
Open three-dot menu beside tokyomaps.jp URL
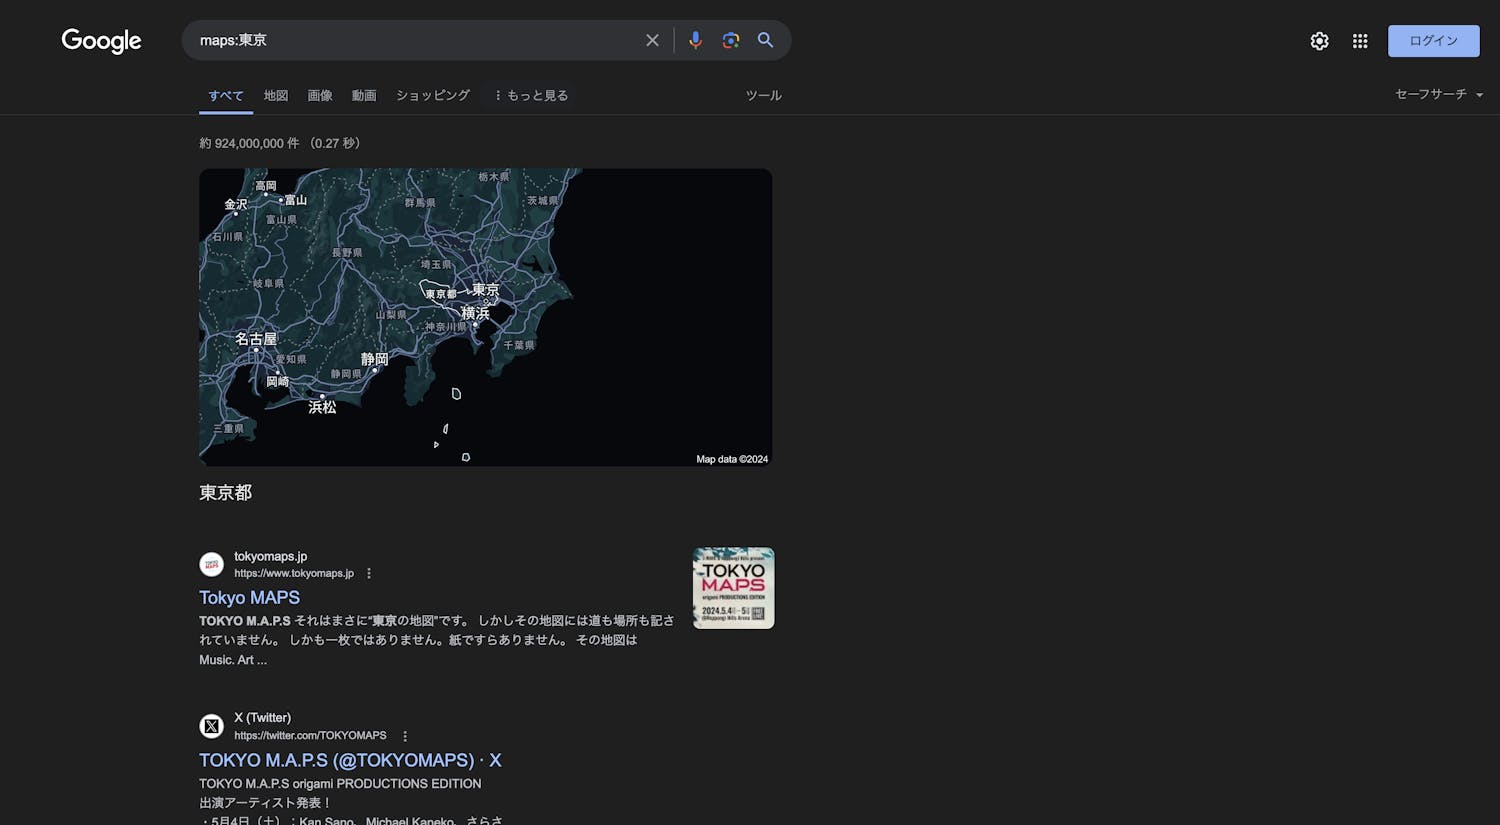(x=369, y=573)
